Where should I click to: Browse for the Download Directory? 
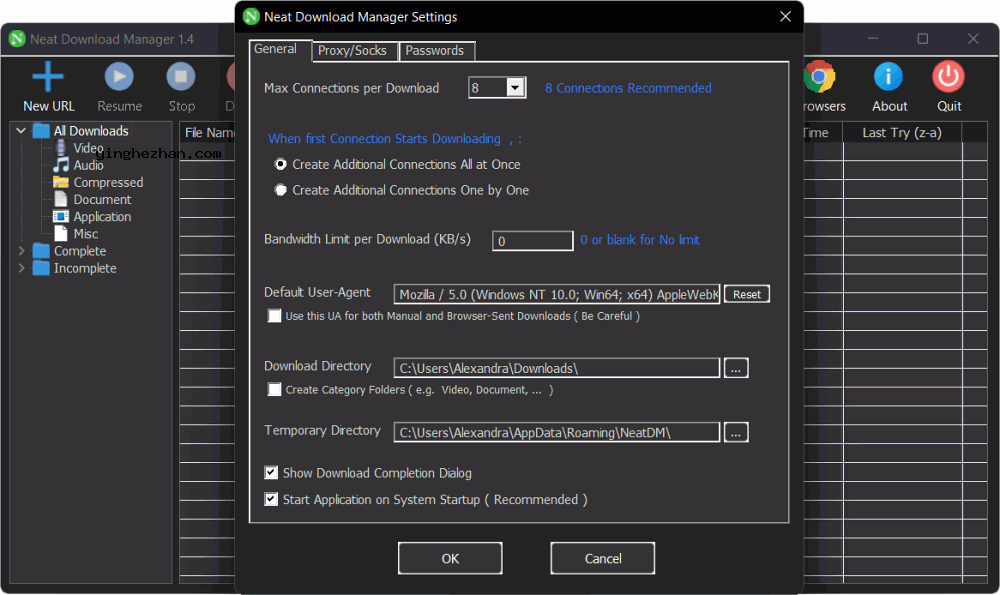pos(736,368)
